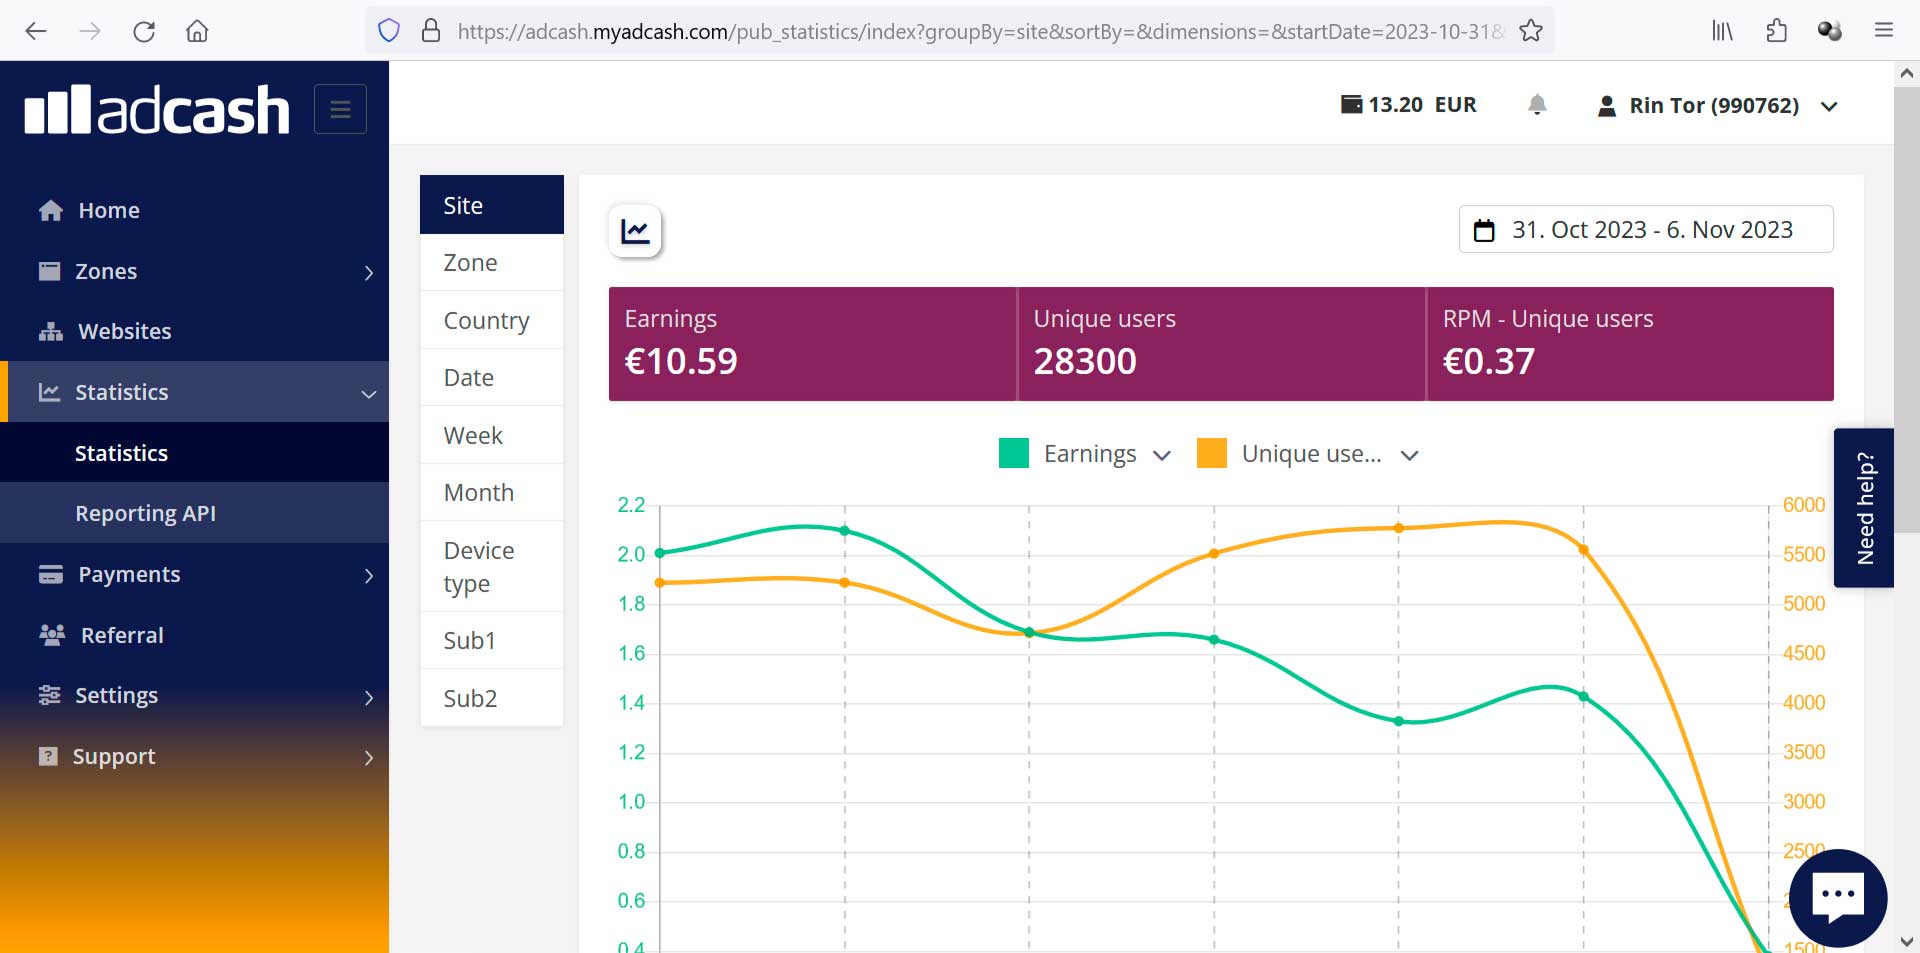Viewport: 1920px width, 953px height.
Task: Open the Need help? side panel
Action: 1864,508
